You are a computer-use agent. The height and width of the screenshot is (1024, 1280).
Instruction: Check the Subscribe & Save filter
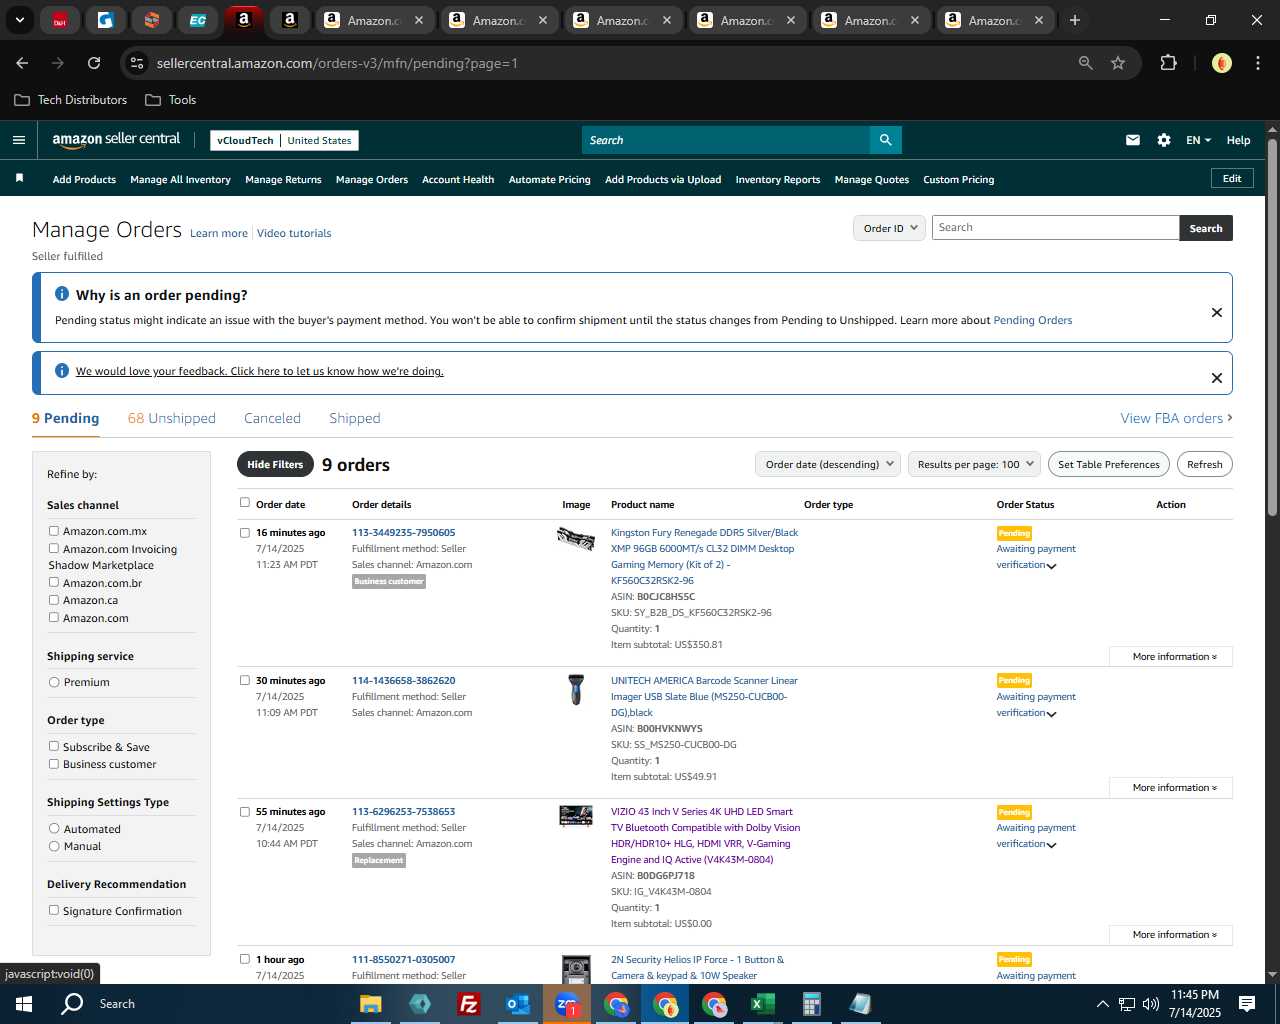(54, 747)
